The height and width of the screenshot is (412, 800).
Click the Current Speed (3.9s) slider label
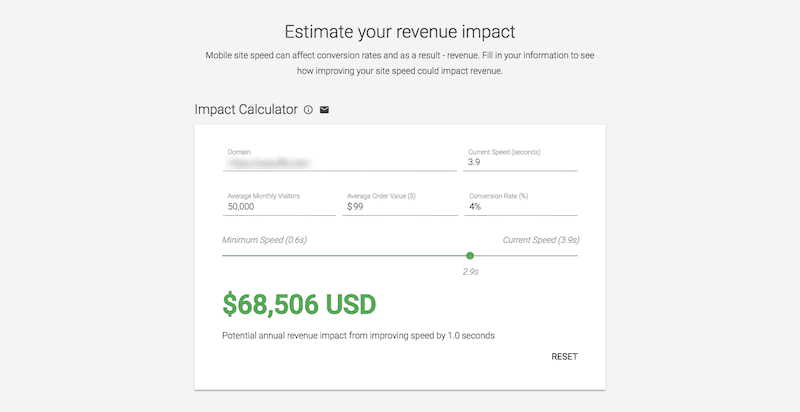541,240
